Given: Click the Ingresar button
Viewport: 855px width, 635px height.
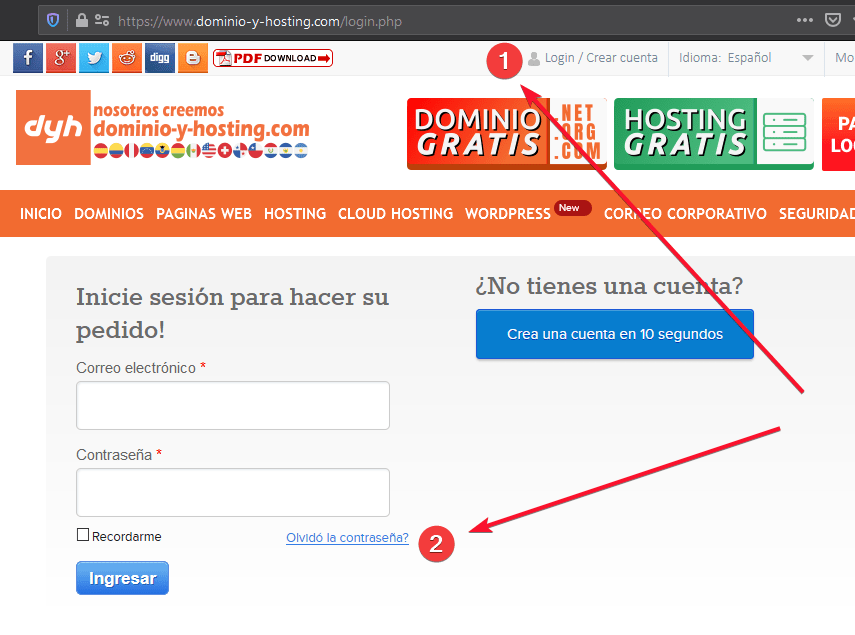Looking at the screenshot, I should [123, 578].
